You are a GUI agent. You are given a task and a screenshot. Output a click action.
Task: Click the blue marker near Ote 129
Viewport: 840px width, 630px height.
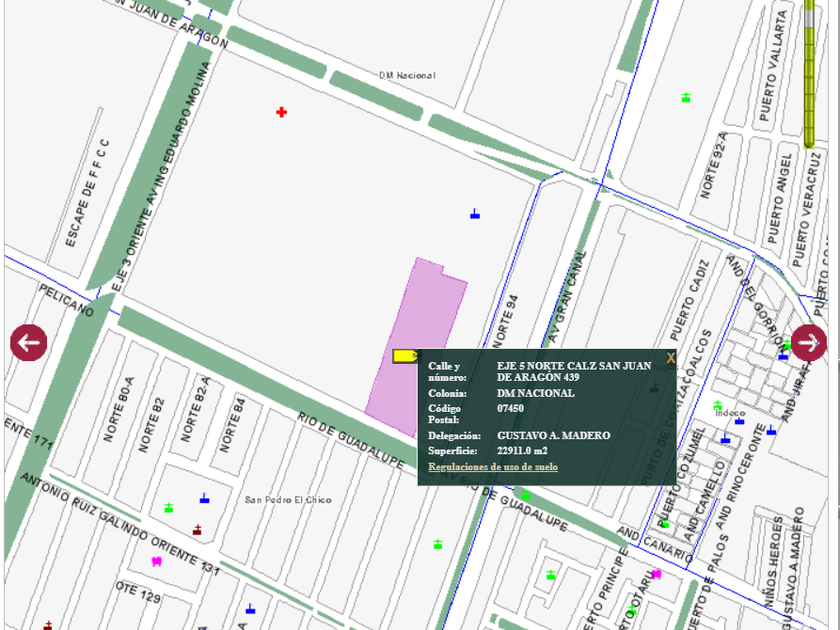click(250, 609)
